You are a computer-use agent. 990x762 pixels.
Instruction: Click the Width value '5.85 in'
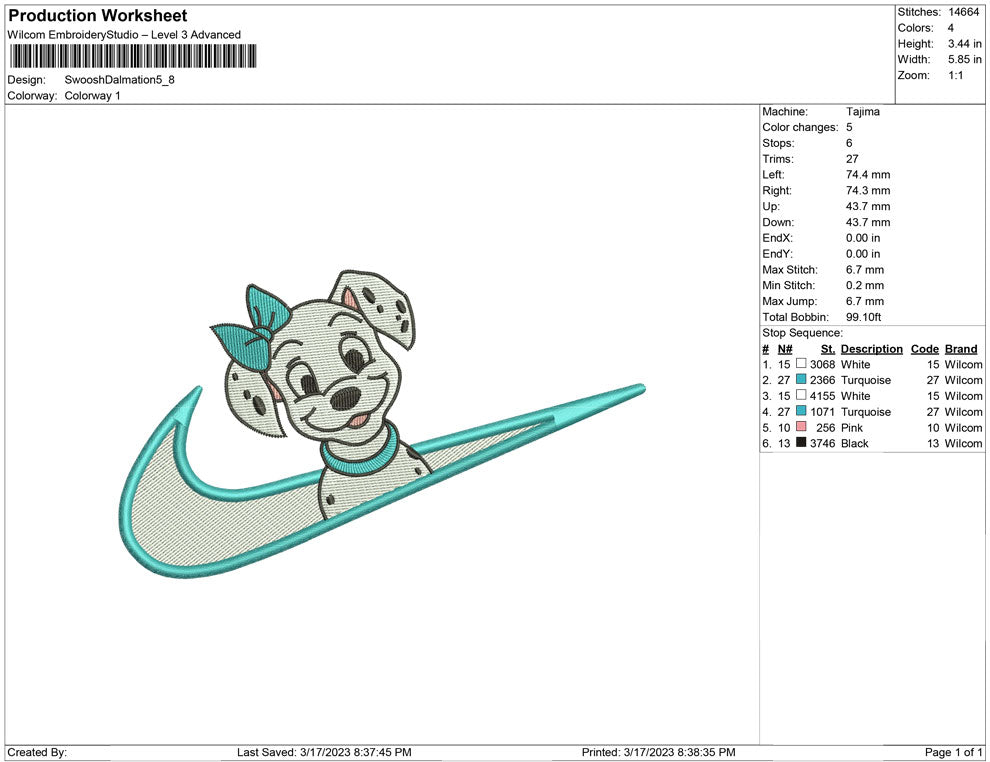coord(964,59)
